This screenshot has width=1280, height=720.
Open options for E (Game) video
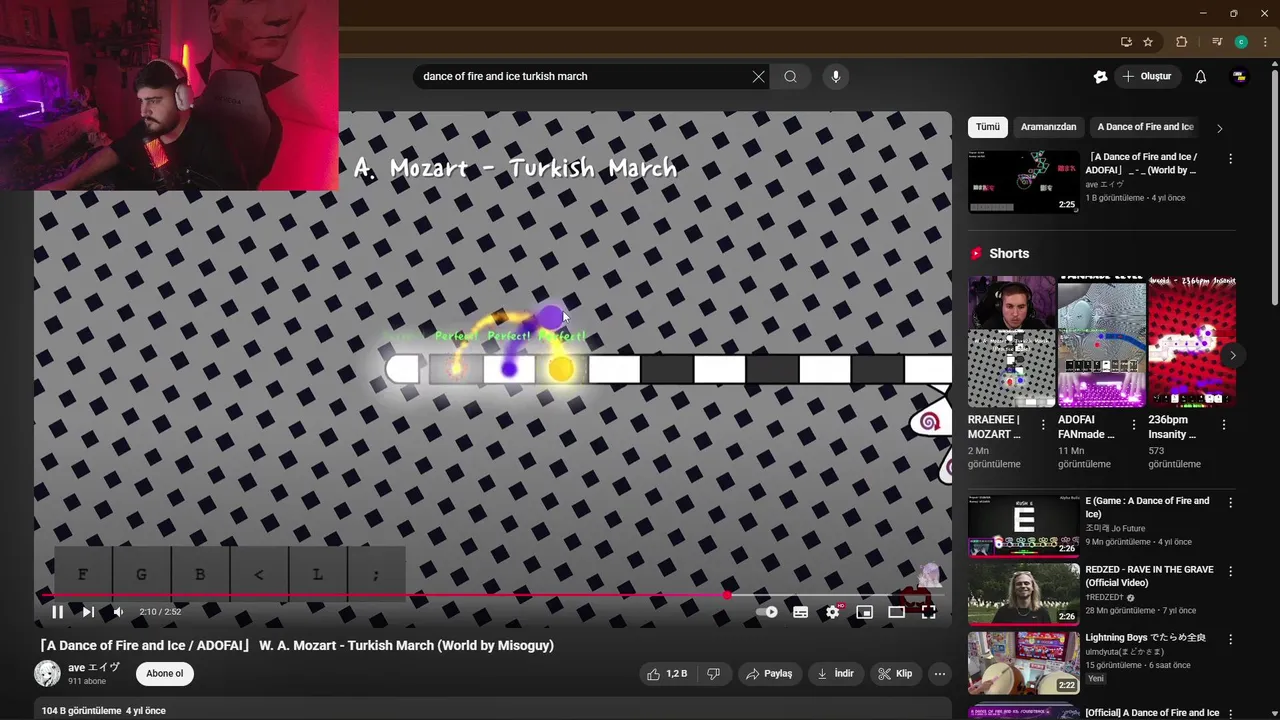click(1230, 503)
